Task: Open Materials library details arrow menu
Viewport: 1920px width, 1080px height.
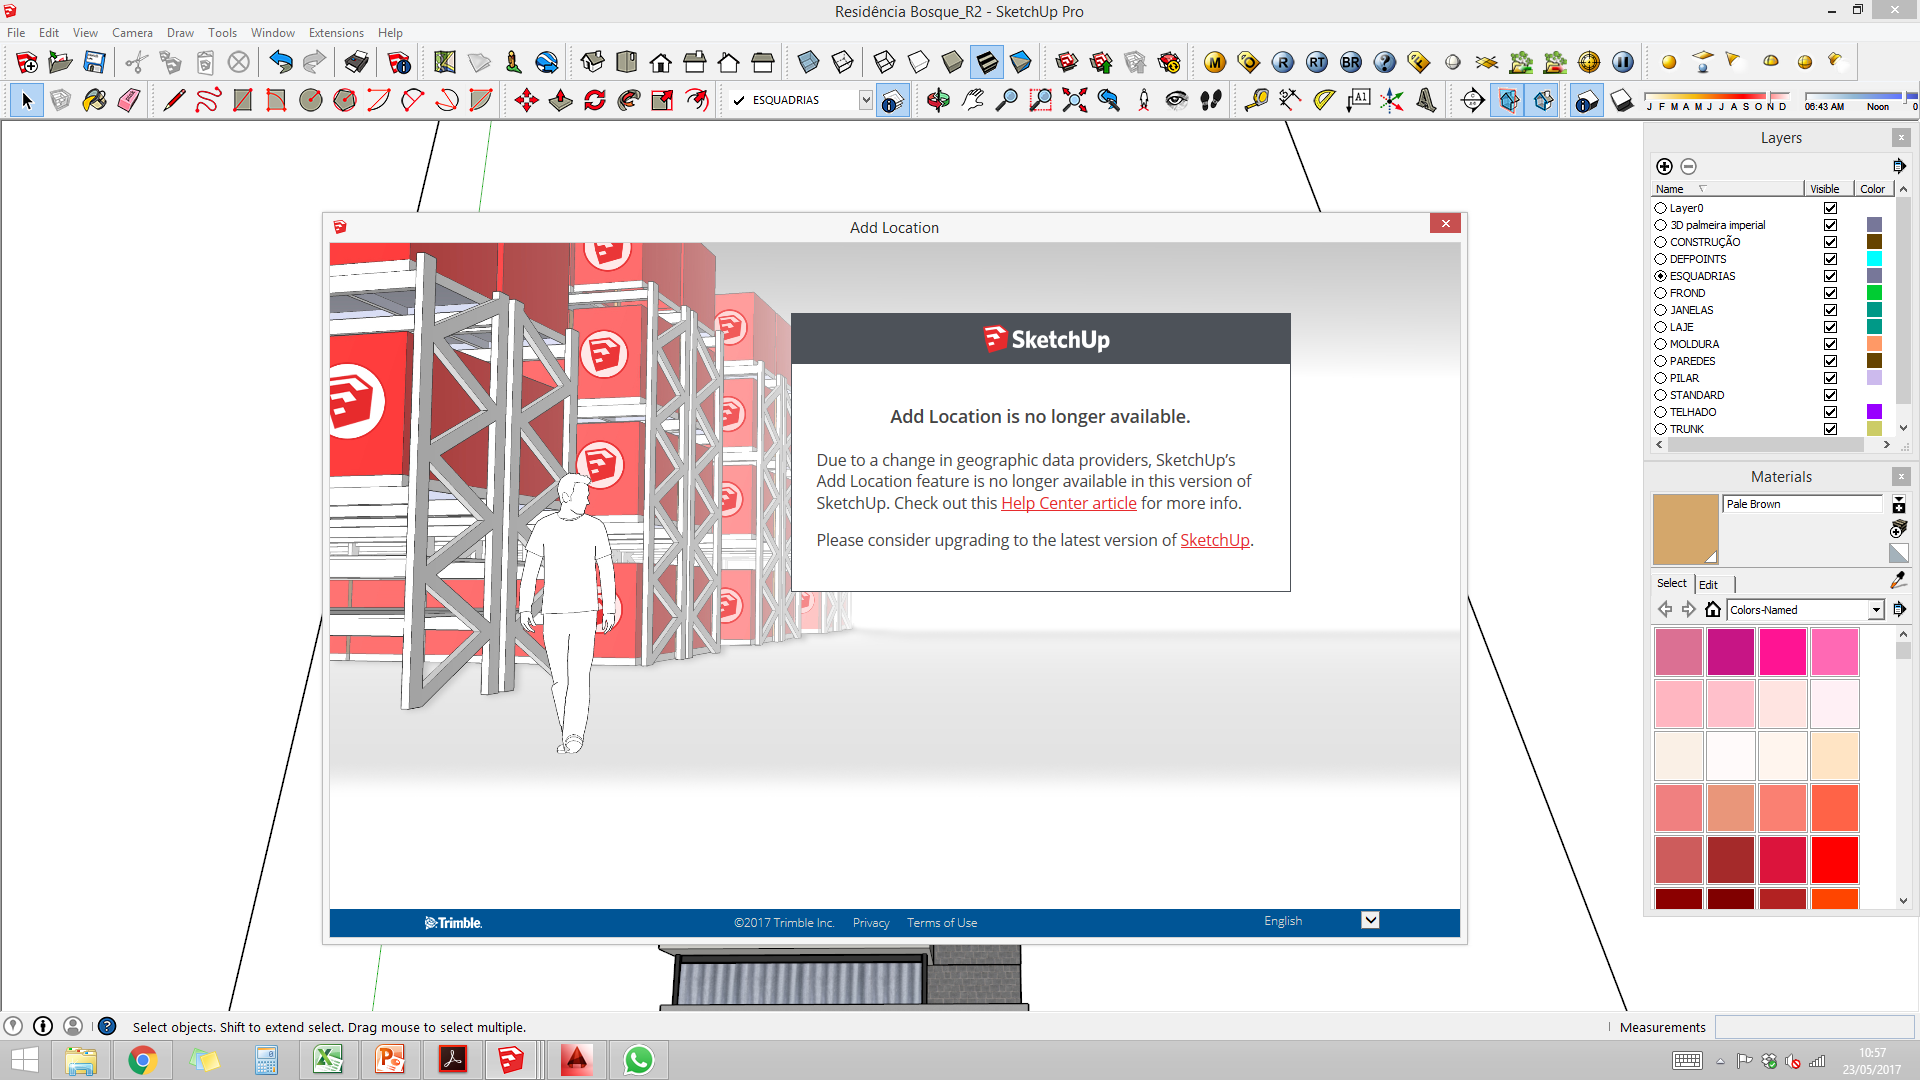Action: coord(1899,609)
